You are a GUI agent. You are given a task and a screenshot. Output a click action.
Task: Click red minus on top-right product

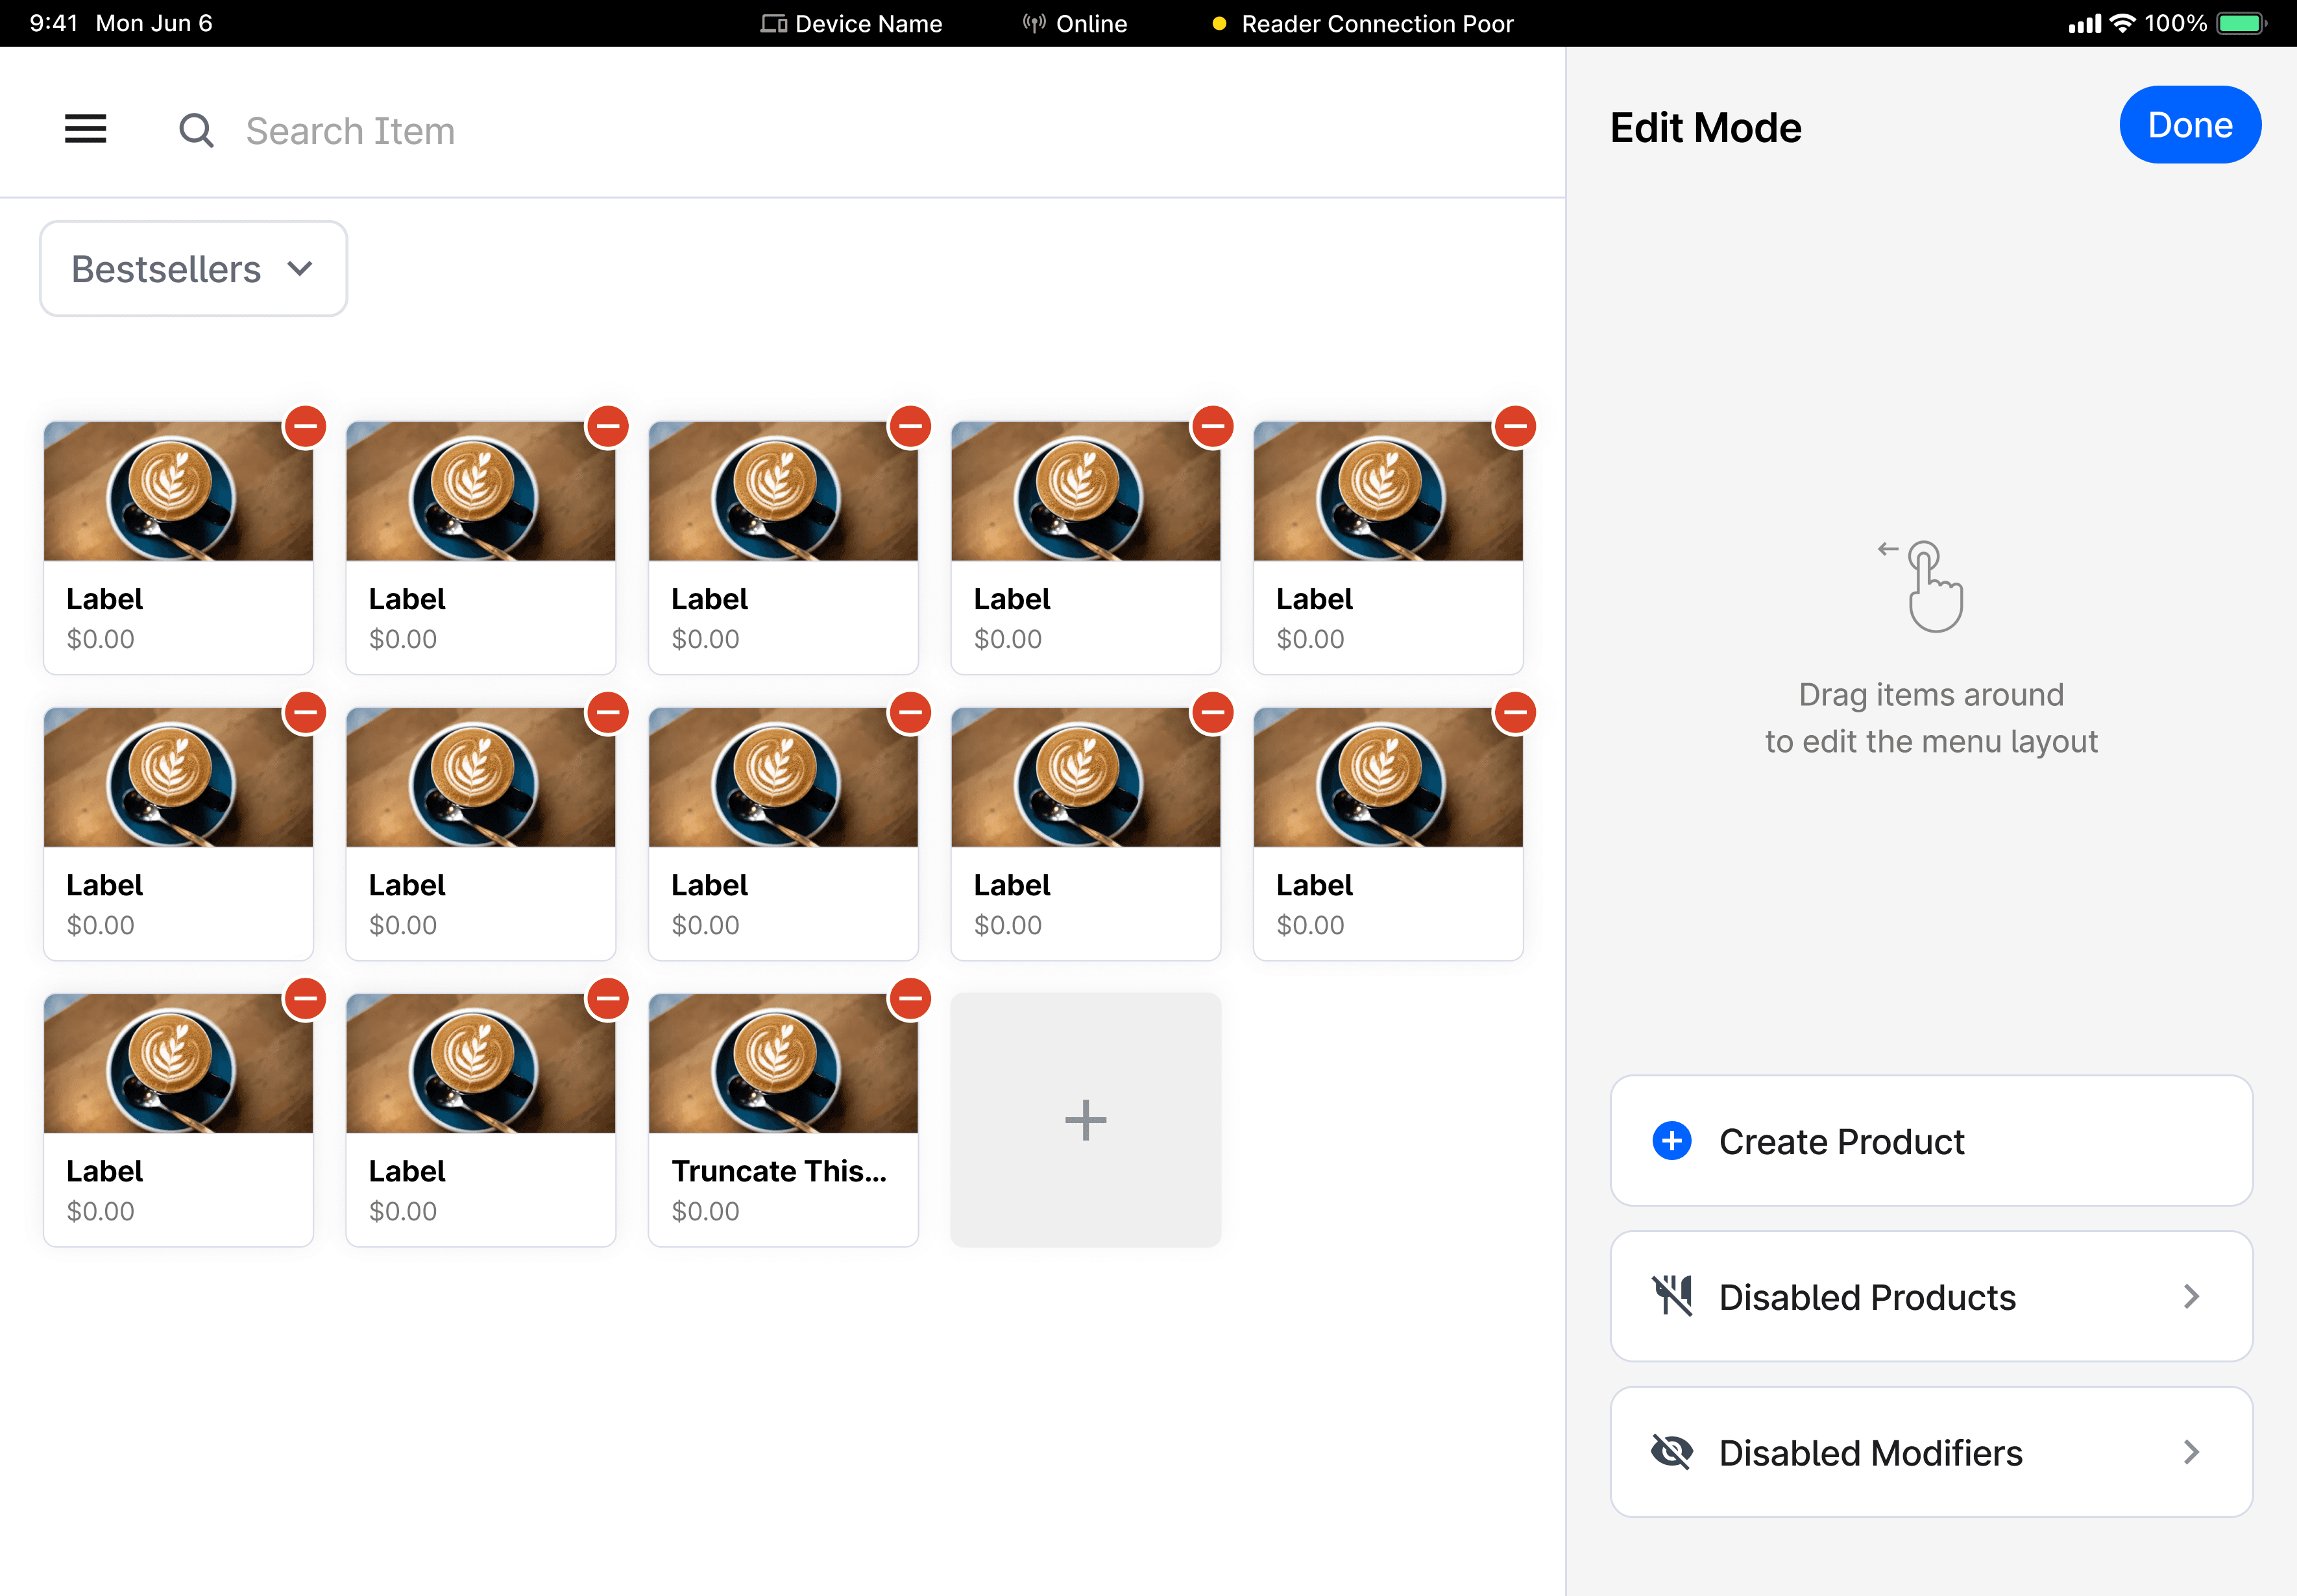(1515, 427)
